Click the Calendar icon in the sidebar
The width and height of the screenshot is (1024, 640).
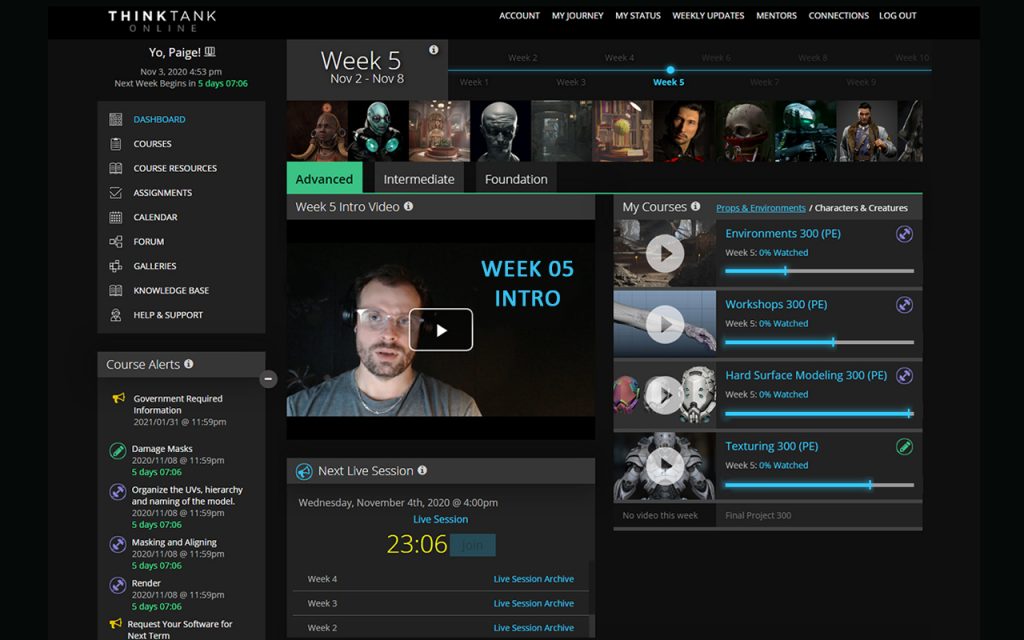[x=116, y=217]
